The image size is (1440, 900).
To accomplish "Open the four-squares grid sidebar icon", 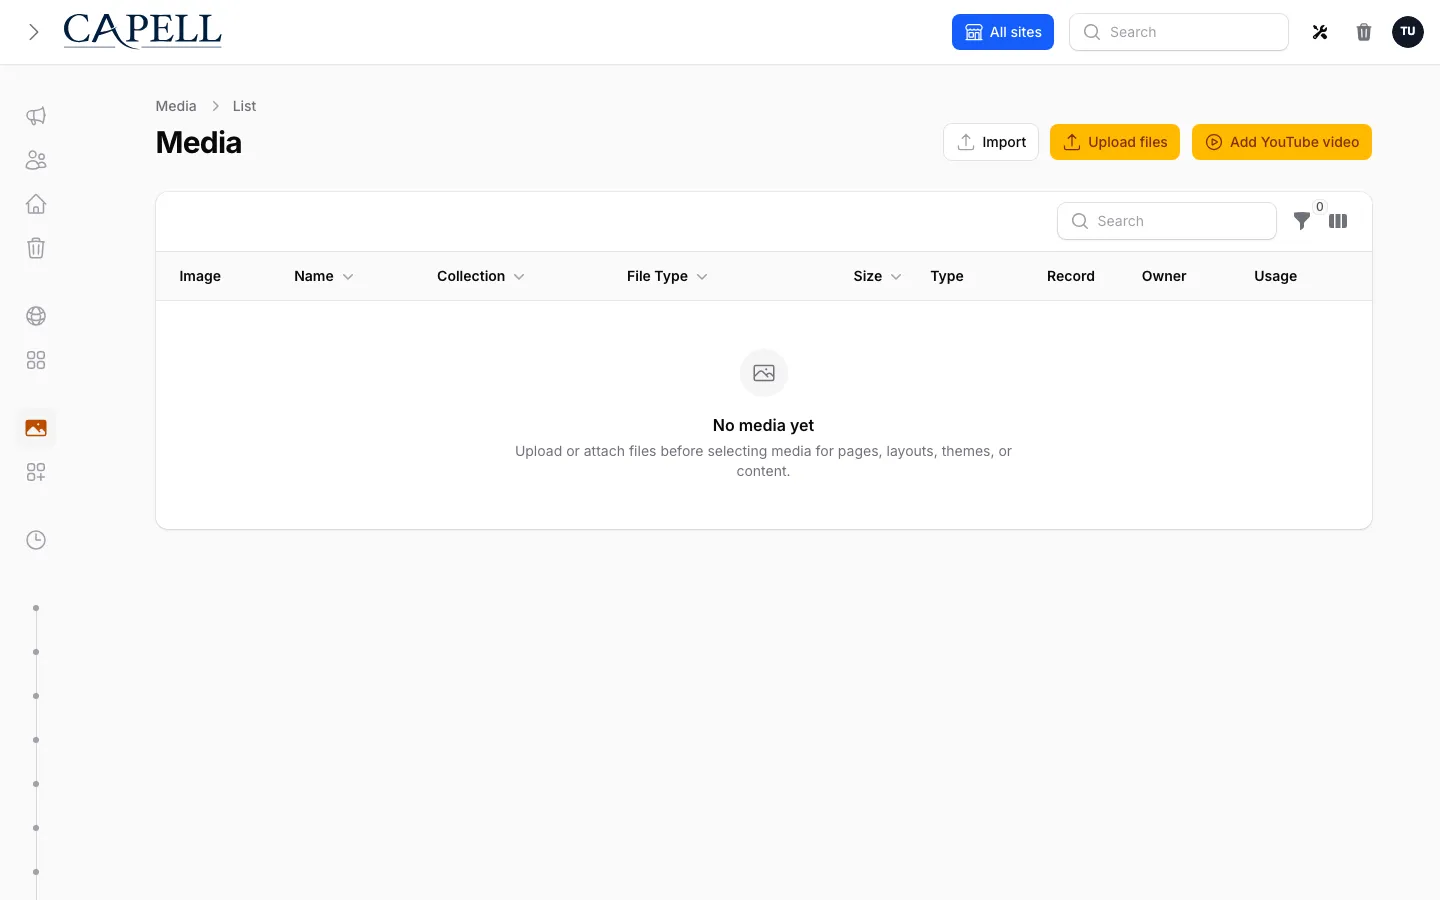I will 36,360.
